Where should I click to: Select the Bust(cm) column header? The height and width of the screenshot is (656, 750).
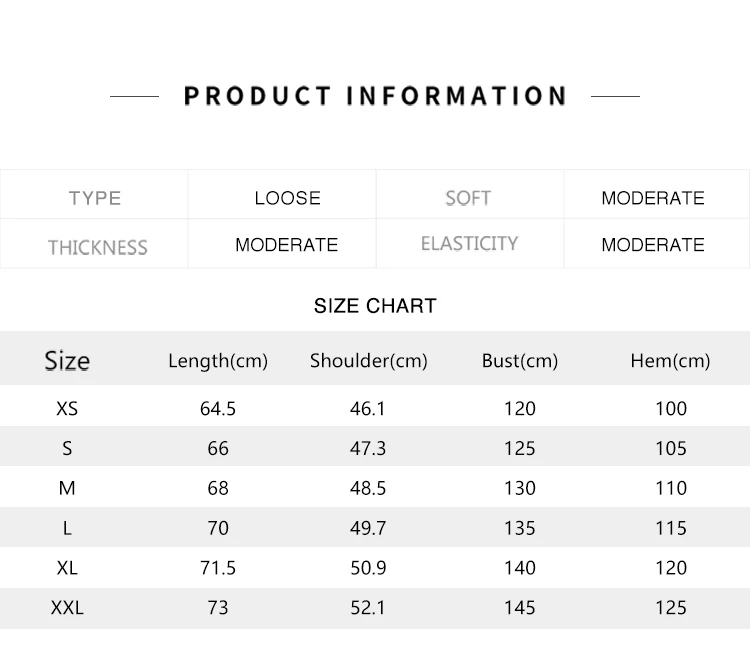click(520, 361)
